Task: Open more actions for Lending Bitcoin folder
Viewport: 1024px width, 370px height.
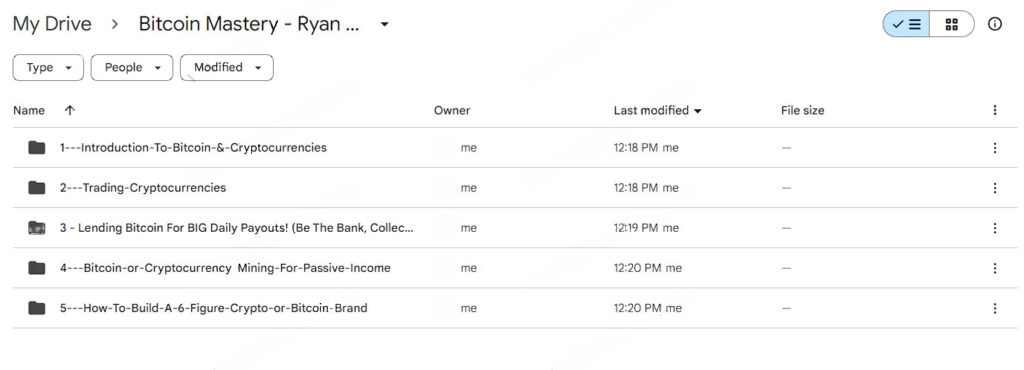Action: point(995,228)
